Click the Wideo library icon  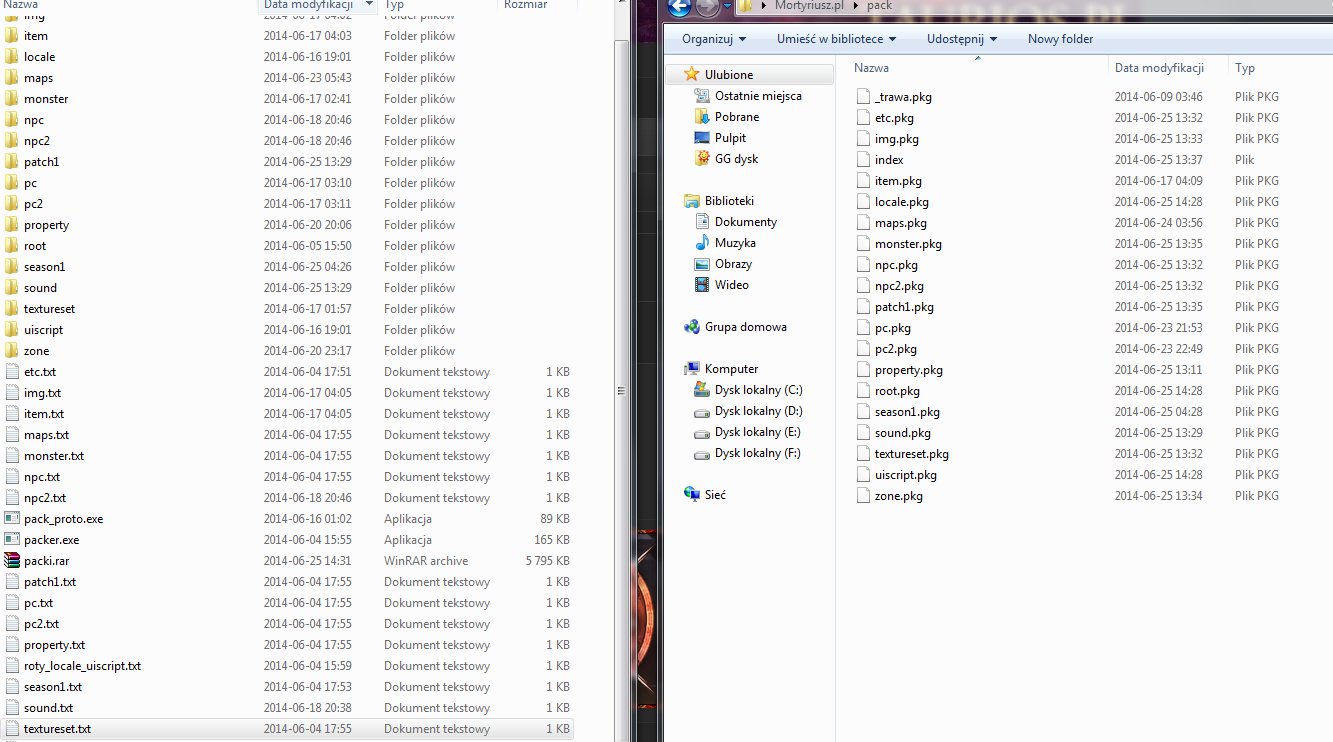coord(702,285)
